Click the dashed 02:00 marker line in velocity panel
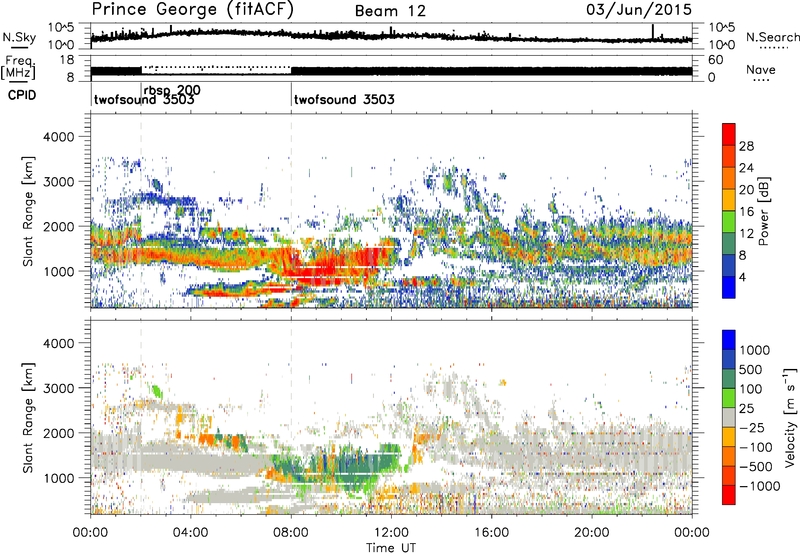This screenshot has height=554, width=800. (x=141, y=418)
